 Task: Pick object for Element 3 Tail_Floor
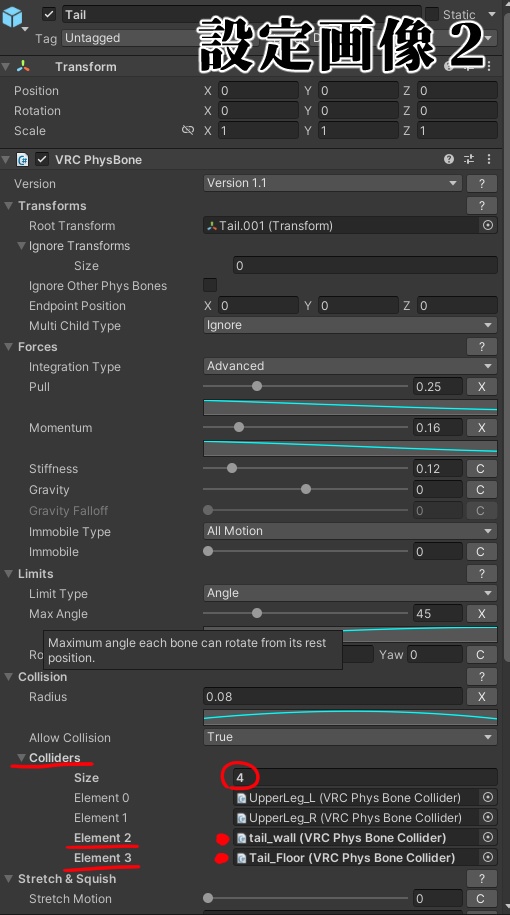coord(488,857)
